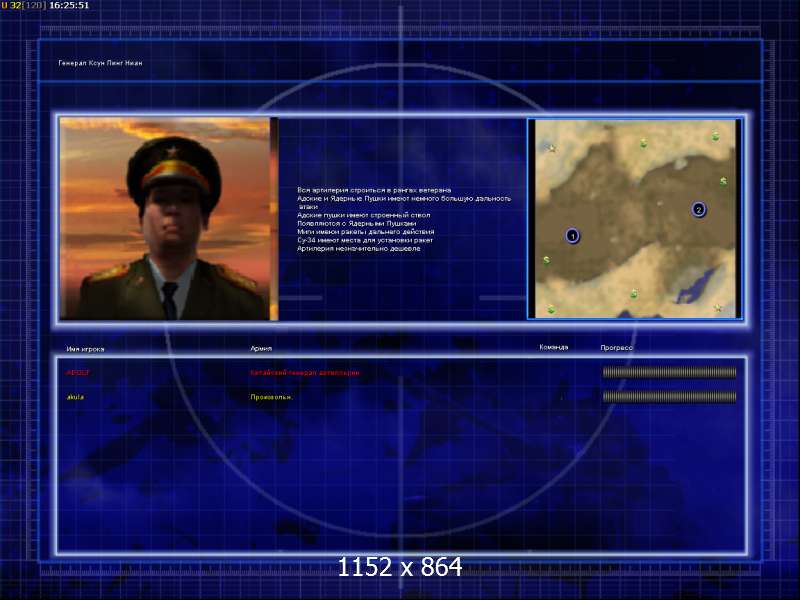Viewport: 800px width, 600px height.
Task: Click the star icon in minimap's lower-right corner
Action: [718, 308]
